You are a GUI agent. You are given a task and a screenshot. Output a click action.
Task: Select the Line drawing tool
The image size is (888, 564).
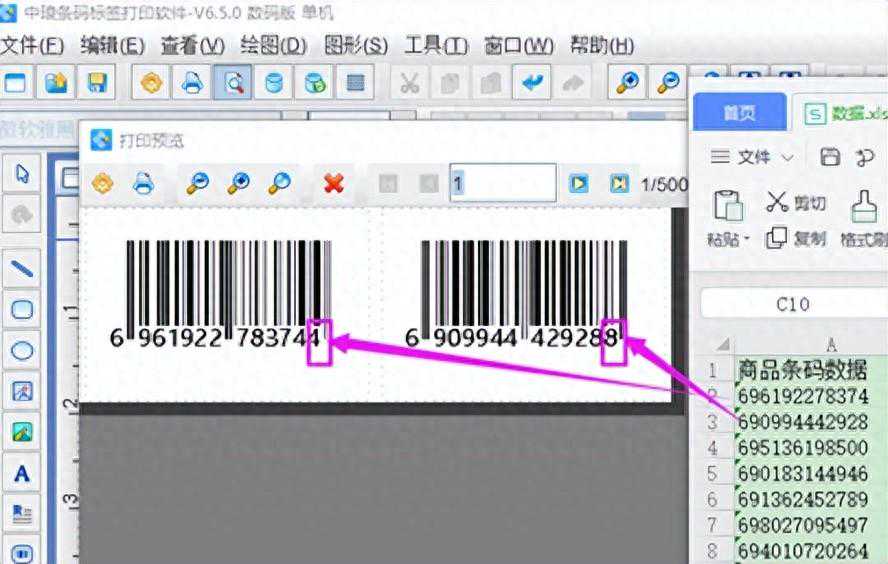click(x=22, y=268)
